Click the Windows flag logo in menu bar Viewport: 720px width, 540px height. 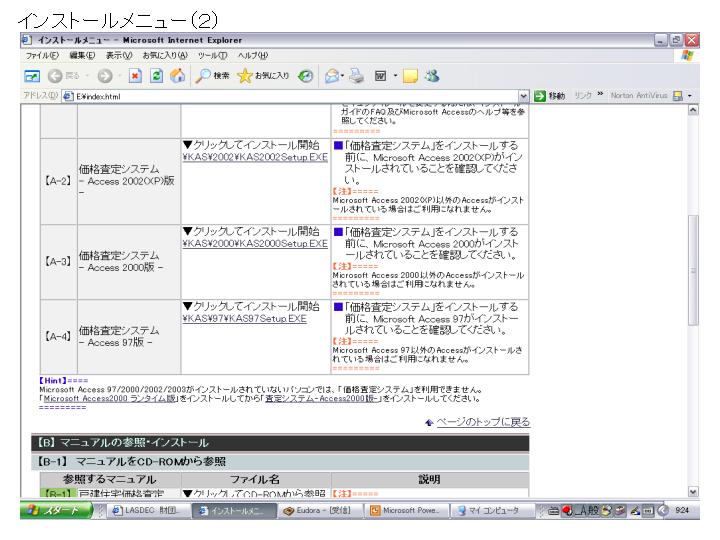coord(687,56)
